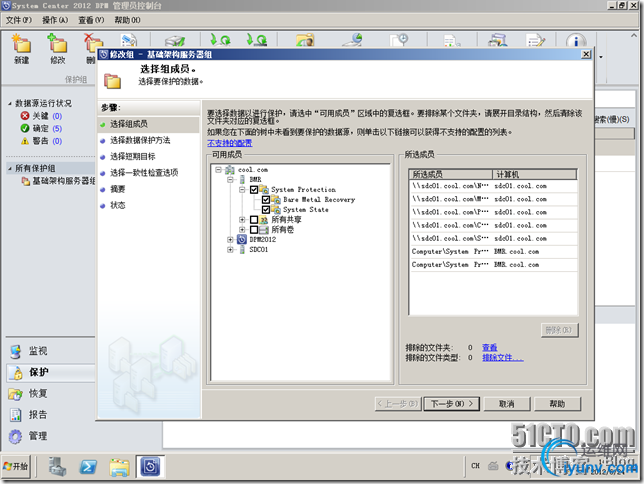Expand the 所有共享 tree node
This screenshot has height=484, width=644.
click(x=242, y=220)
